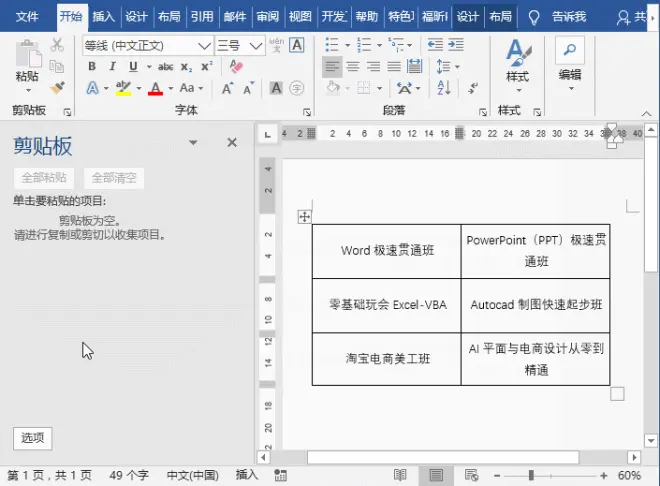Image resolution: width=660 pixels, height=486 pixels.
Task: Align text right
Action: point(373,66)
